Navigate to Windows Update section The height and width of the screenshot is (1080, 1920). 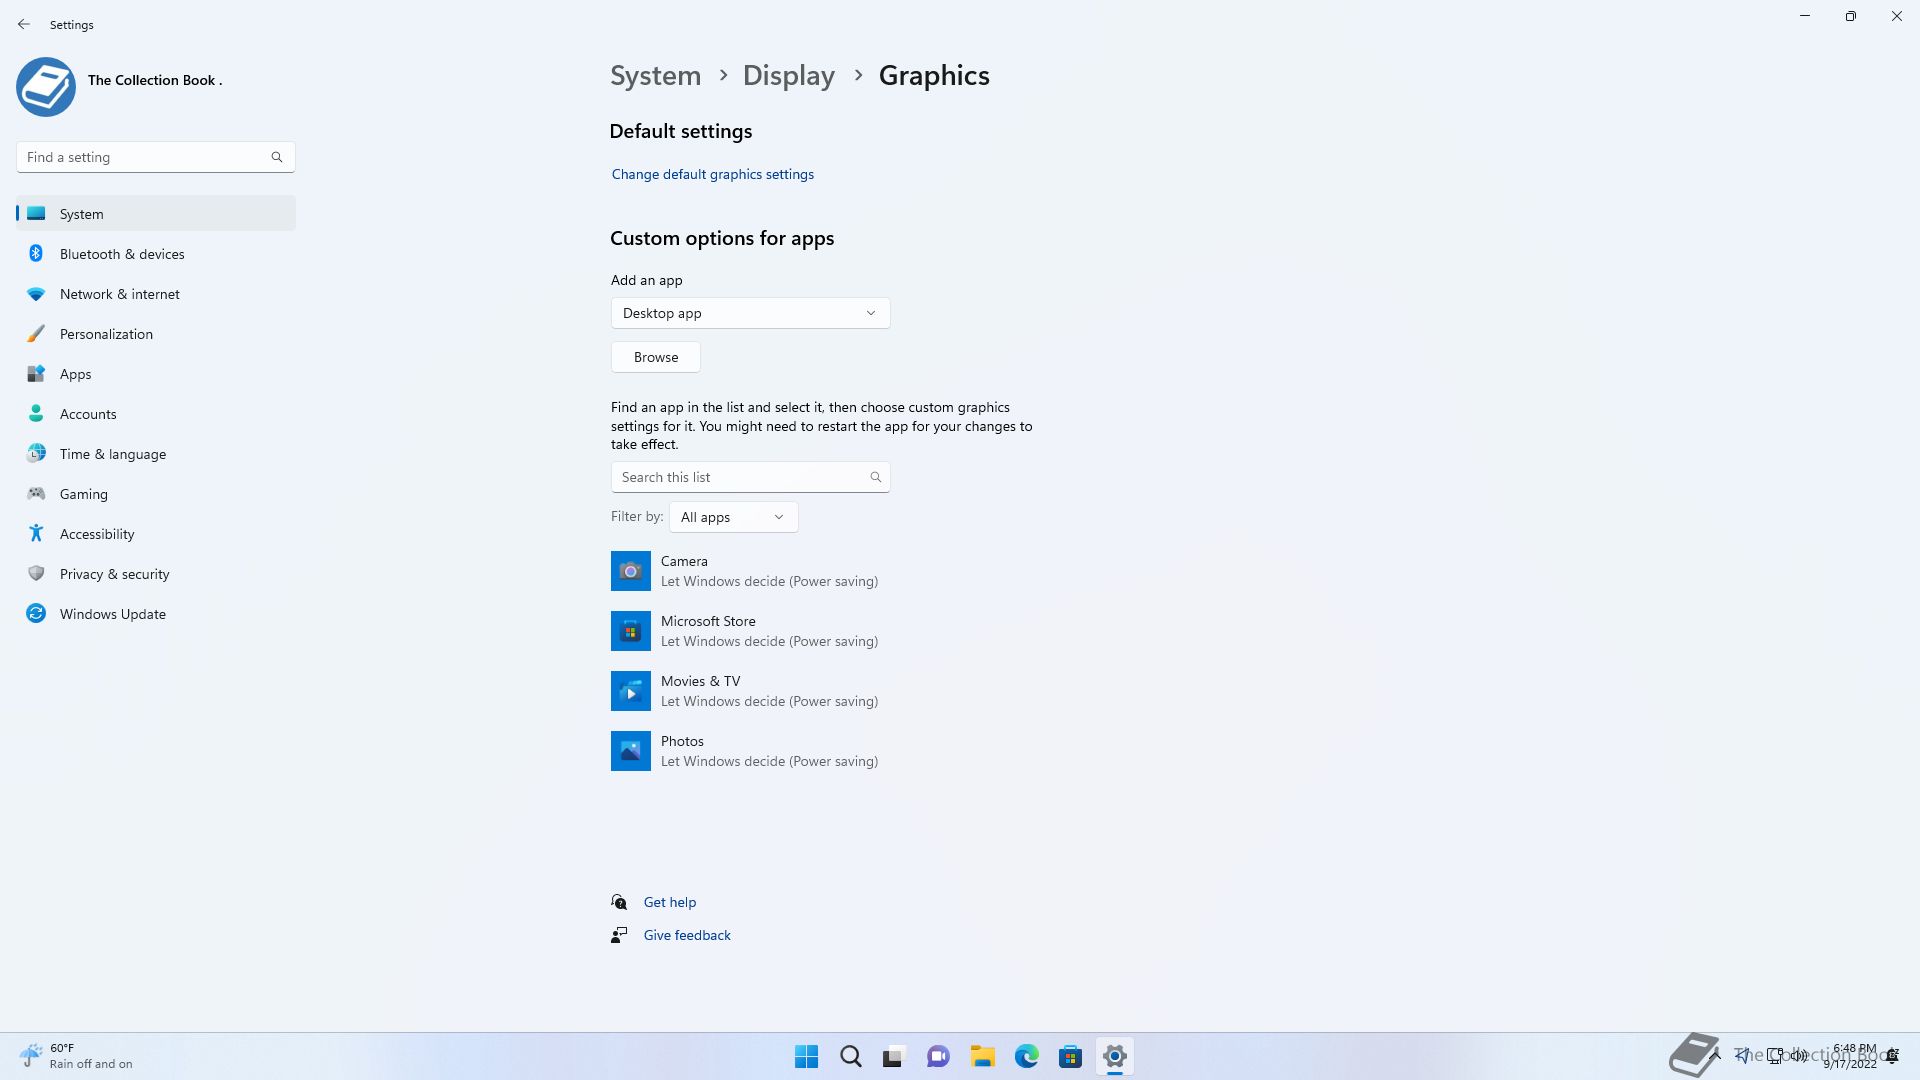click(112, 614)
